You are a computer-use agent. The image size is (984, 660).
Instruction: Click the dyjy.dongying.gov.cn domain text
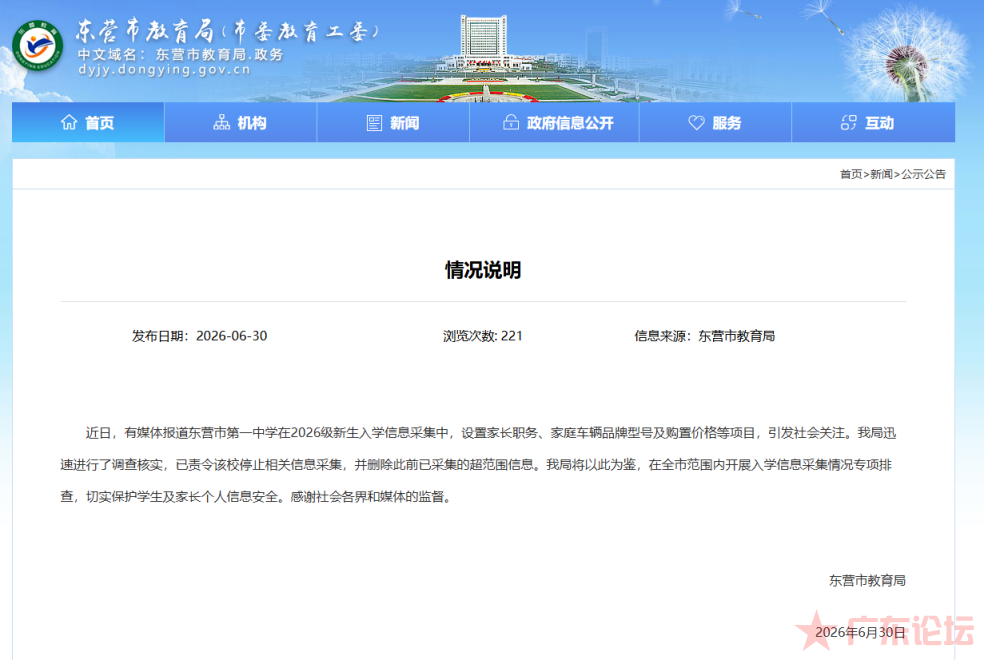click(x=164, y=70)
